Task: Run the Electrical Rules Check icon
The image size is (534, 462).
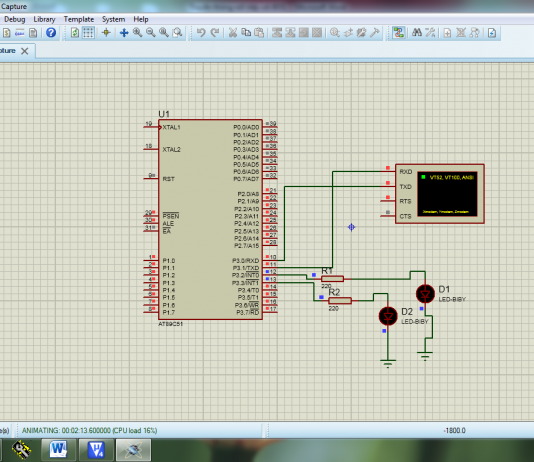Action: [492, 33]
